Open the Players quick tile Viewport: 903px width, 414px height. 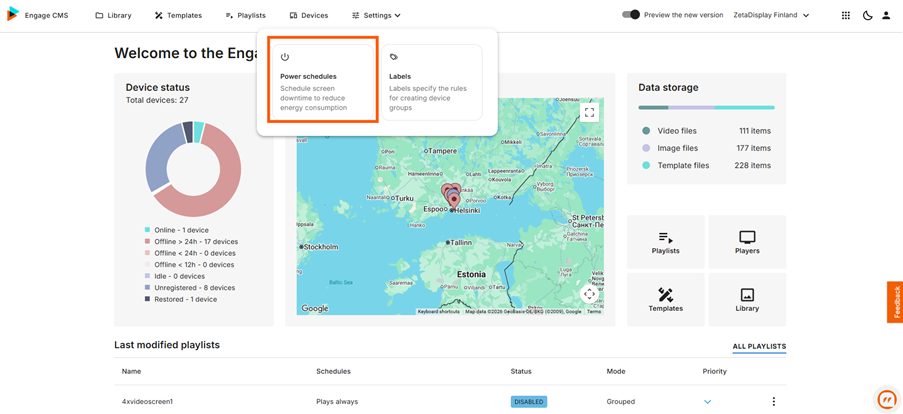click(x=747, y=242)
